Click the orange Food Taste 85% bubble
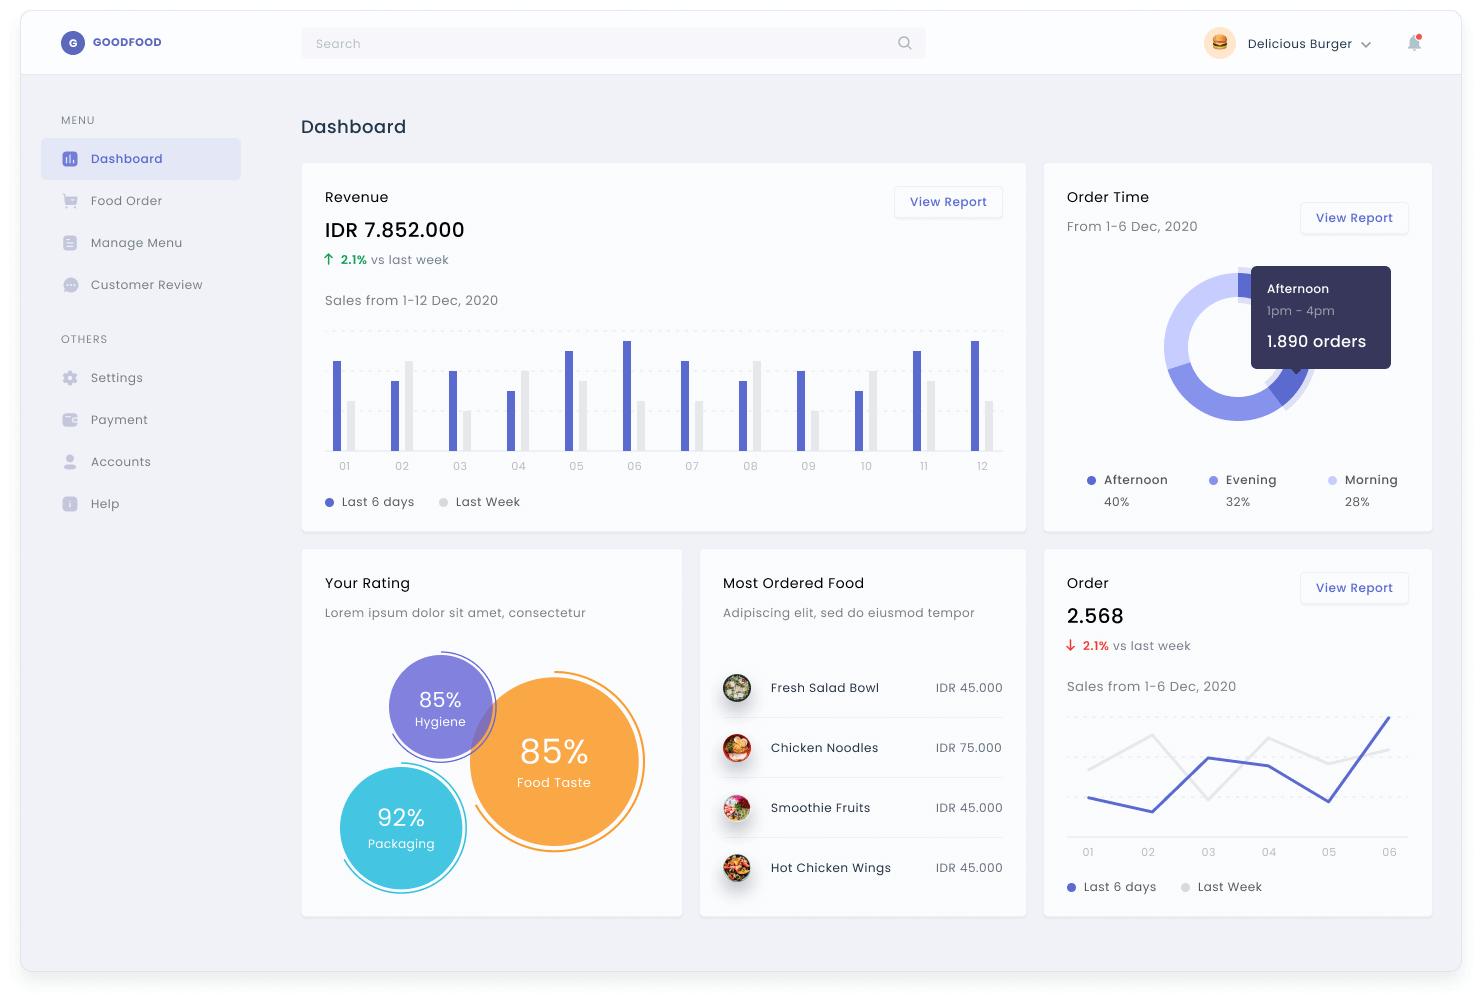 click(x=554, y=762)
